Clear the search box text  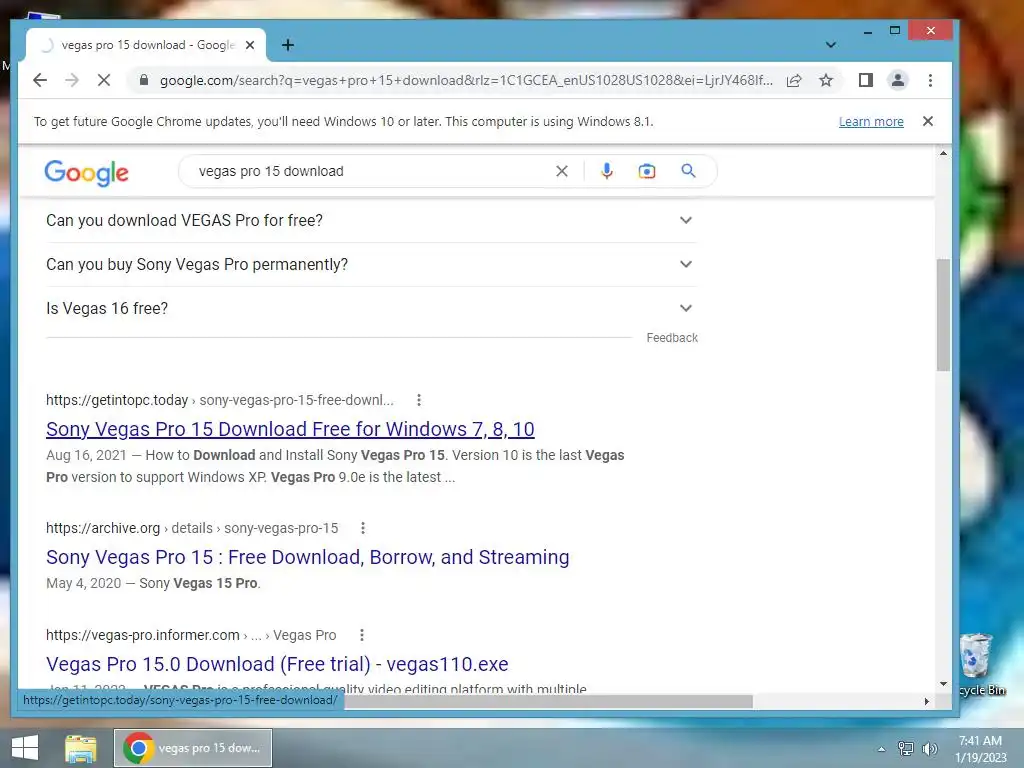point(562,171)
